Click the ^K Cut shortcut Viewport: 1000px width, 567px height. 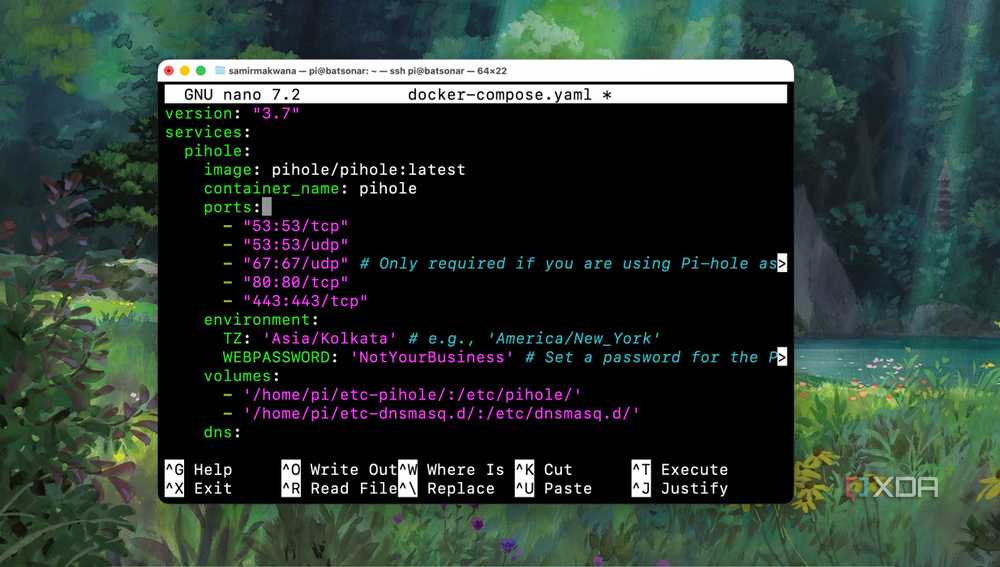click(543, 470)
